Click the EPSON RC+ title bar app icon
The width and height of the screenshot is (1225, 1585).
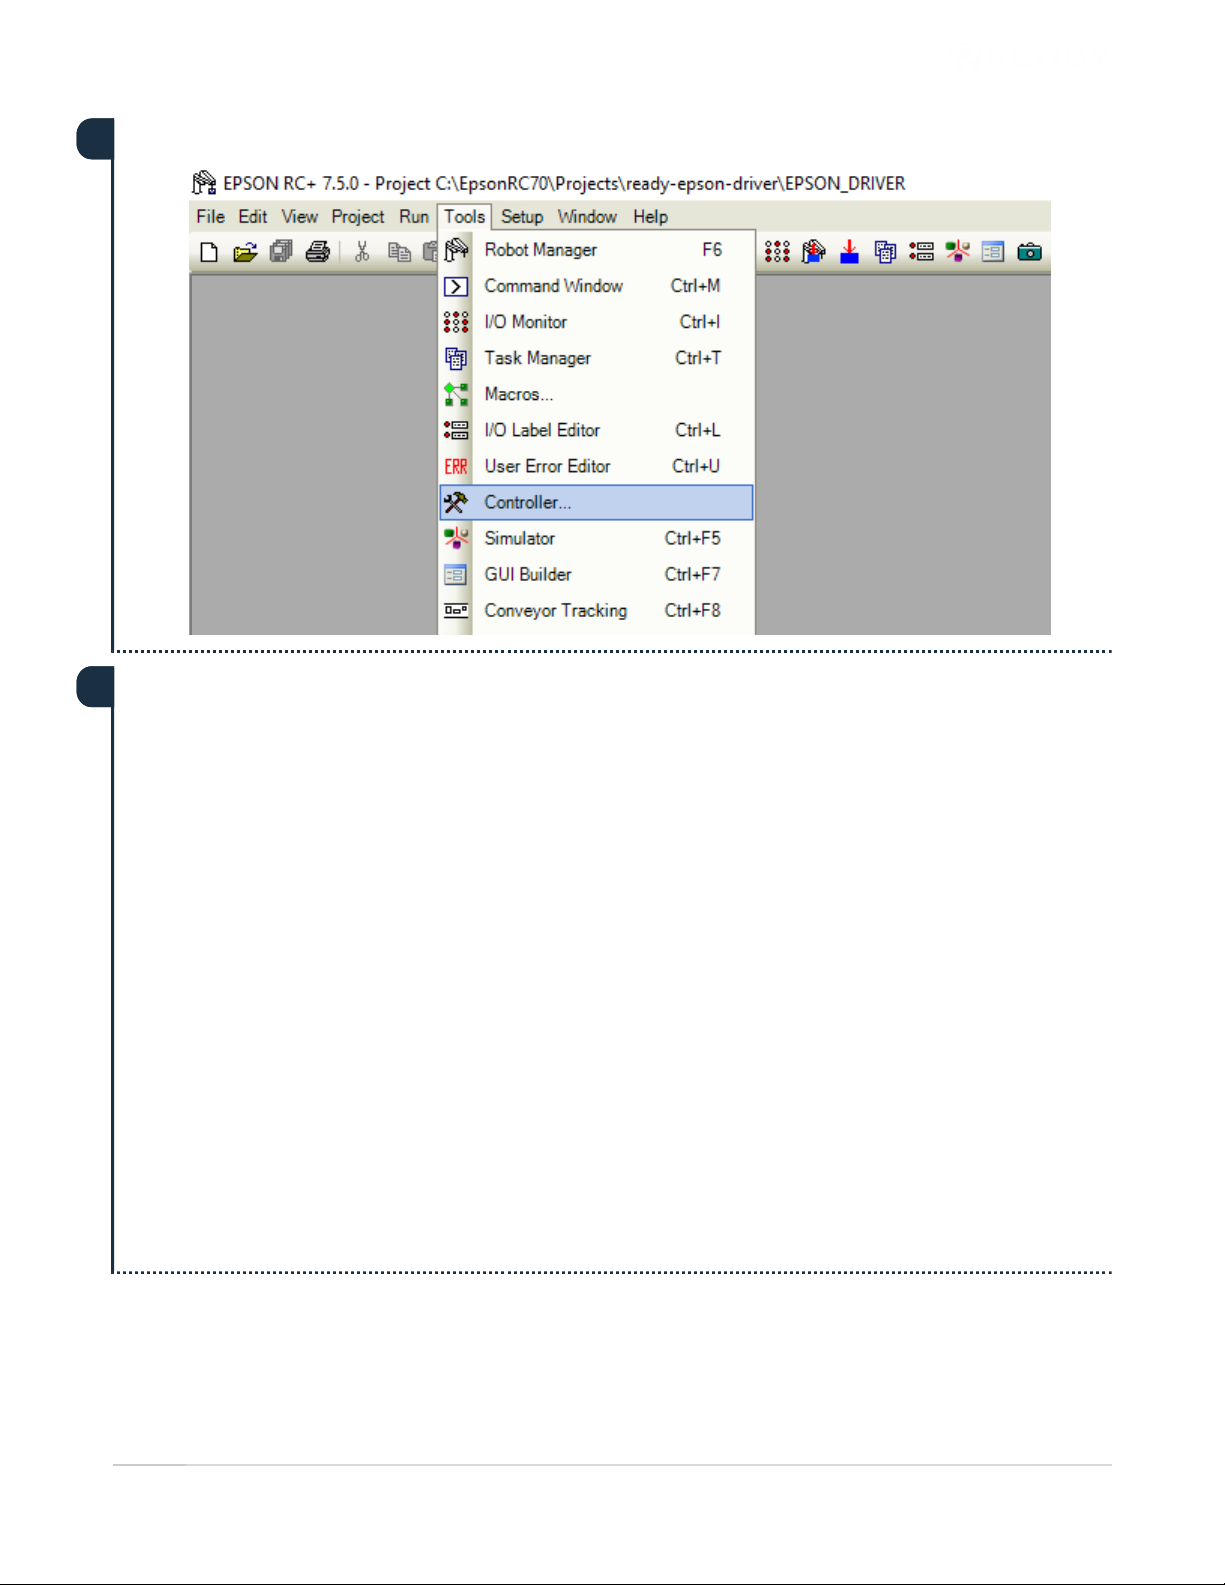(204, 183)
